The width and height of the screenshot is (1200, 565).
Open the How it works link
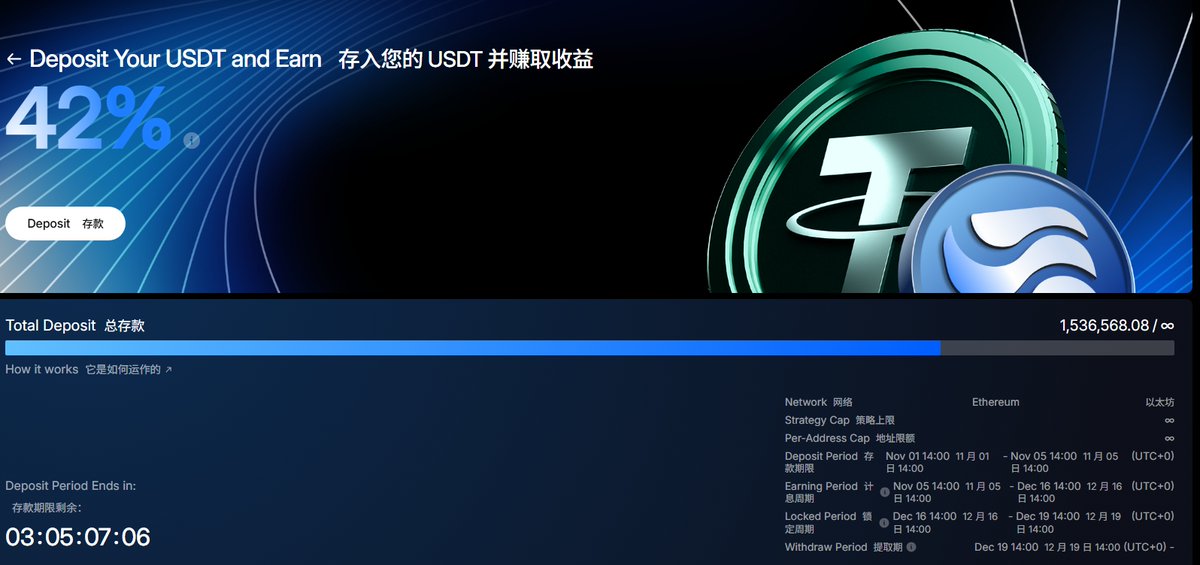(89, 370)
